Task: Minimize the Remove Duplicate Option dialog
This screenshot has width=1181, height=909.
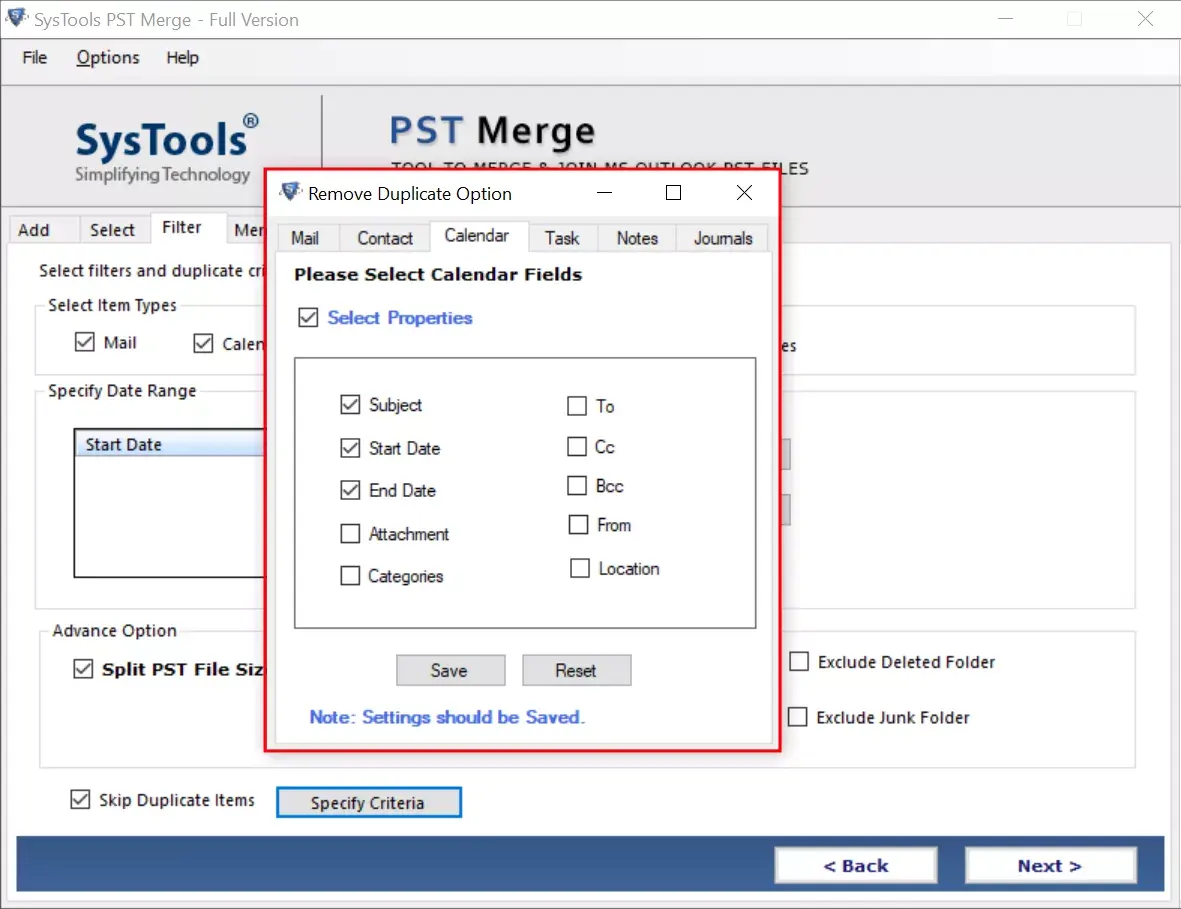Action: tap(604, 193)
